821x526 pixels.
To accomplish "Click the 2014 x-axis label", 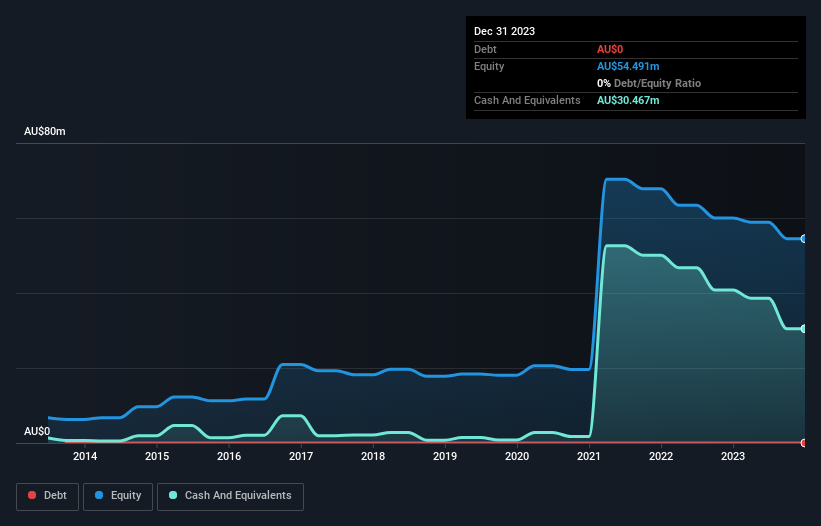I will click(x=85, y=456).
